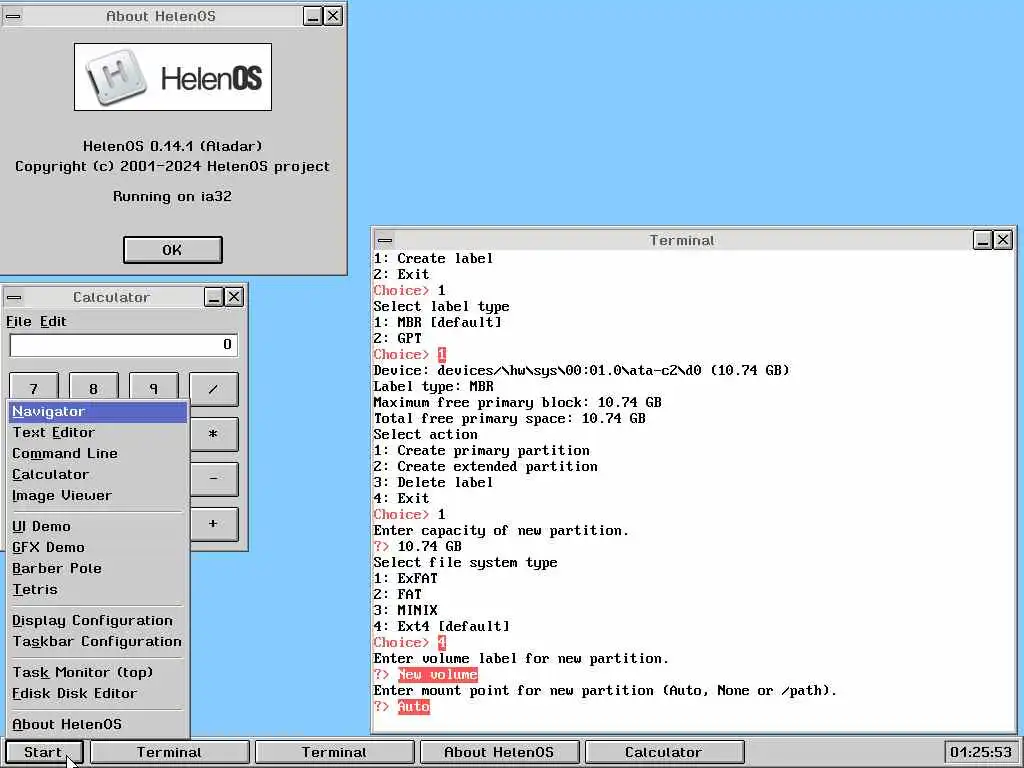1024x768 pixels.
Task: Click calculator multiply button
Action: pos(214,434)
